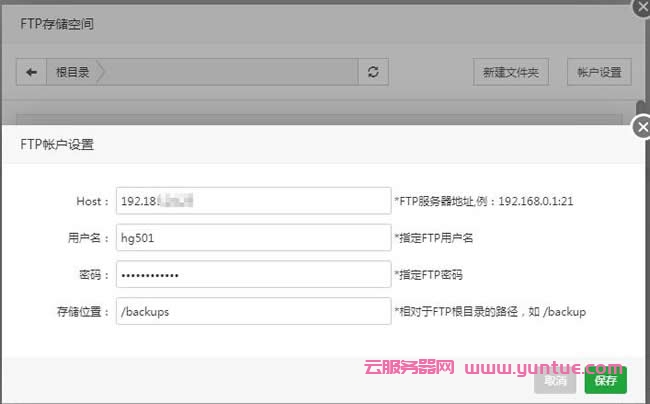Click the vertical scrollbar on the right edge

(640, 108)
